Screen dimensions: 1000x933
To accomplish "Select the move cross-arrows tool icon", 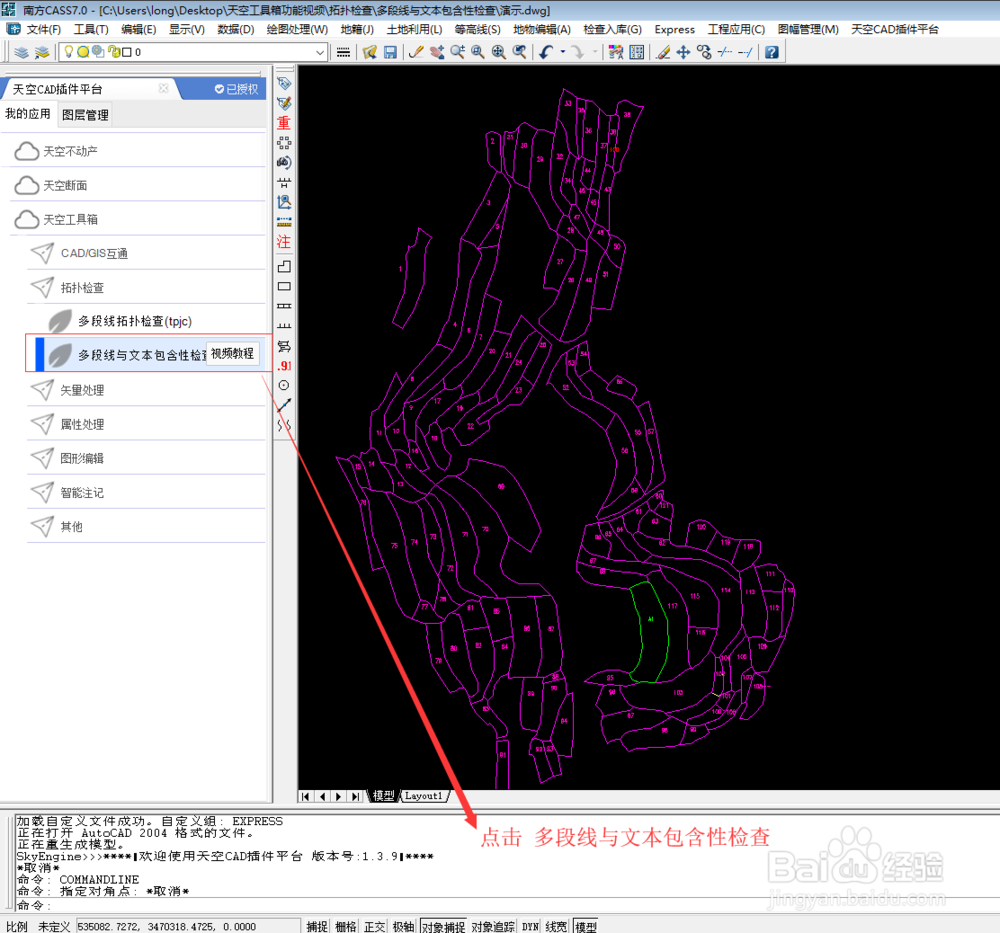I will point(683,52).
